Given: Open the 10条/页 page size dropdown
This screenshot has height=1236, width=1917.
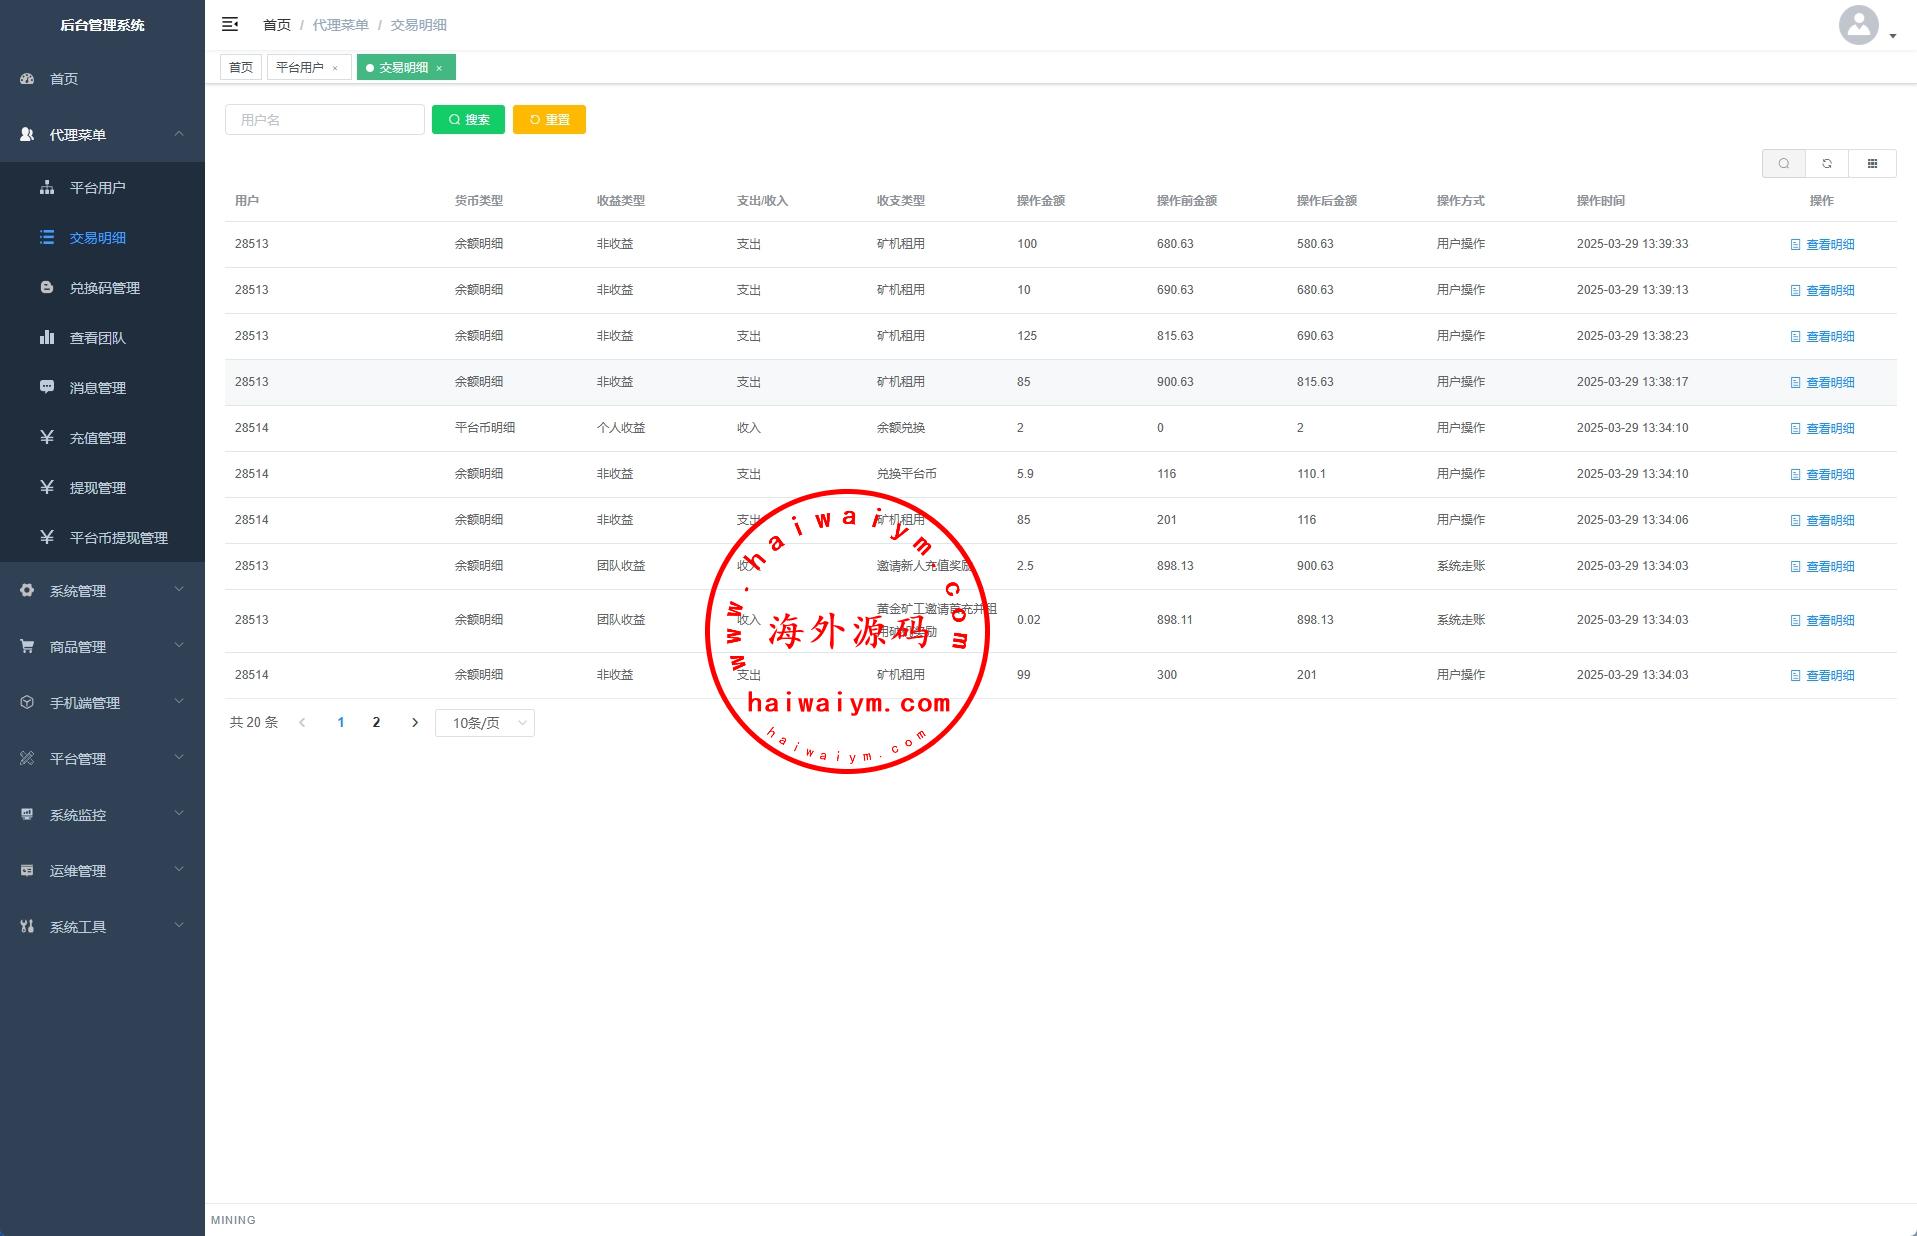Looking at the screenshot, I should pyautogui.click(x=485, y=723).
